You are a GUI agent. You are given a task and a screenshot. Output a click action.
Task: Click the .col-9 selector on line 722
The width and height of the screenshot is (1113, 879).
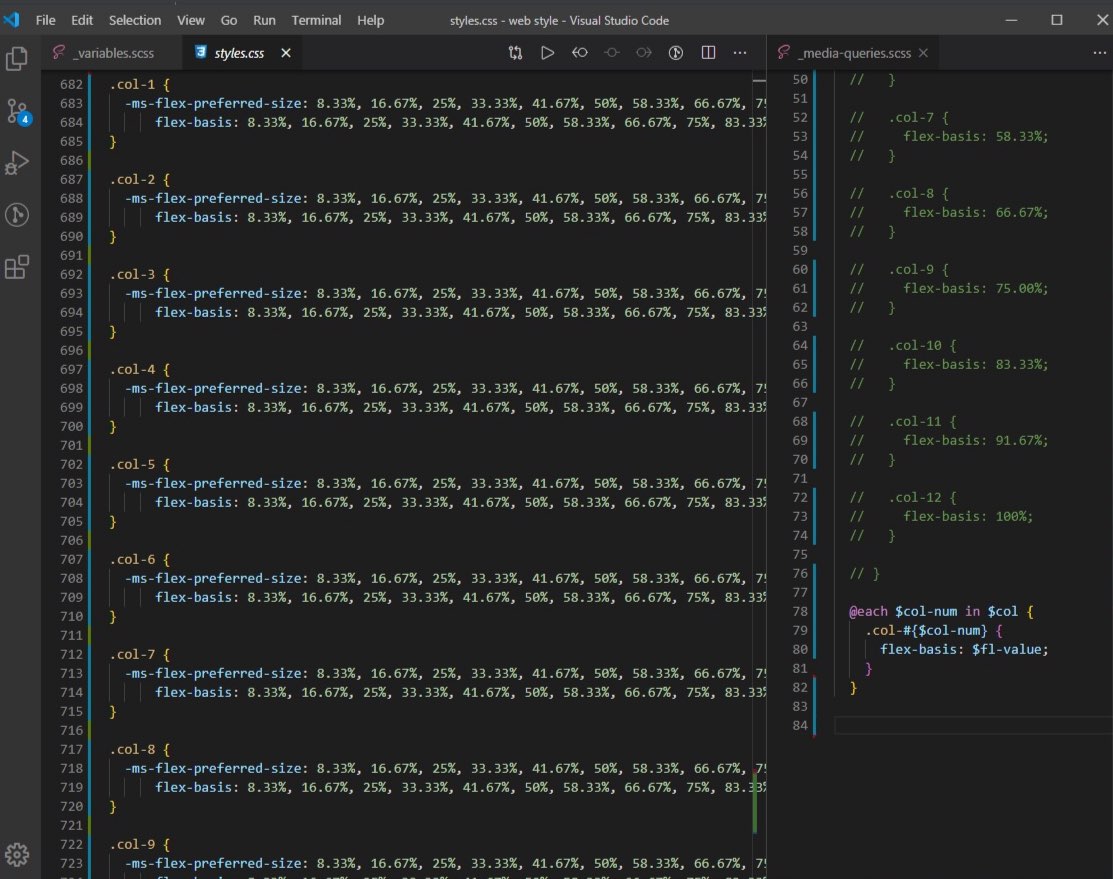pyautogui.click(x=132, y=844)
